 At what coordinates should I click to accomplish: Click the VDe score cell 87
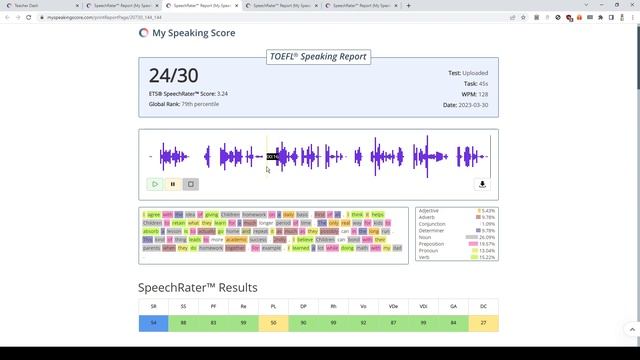tap(393, 323)
